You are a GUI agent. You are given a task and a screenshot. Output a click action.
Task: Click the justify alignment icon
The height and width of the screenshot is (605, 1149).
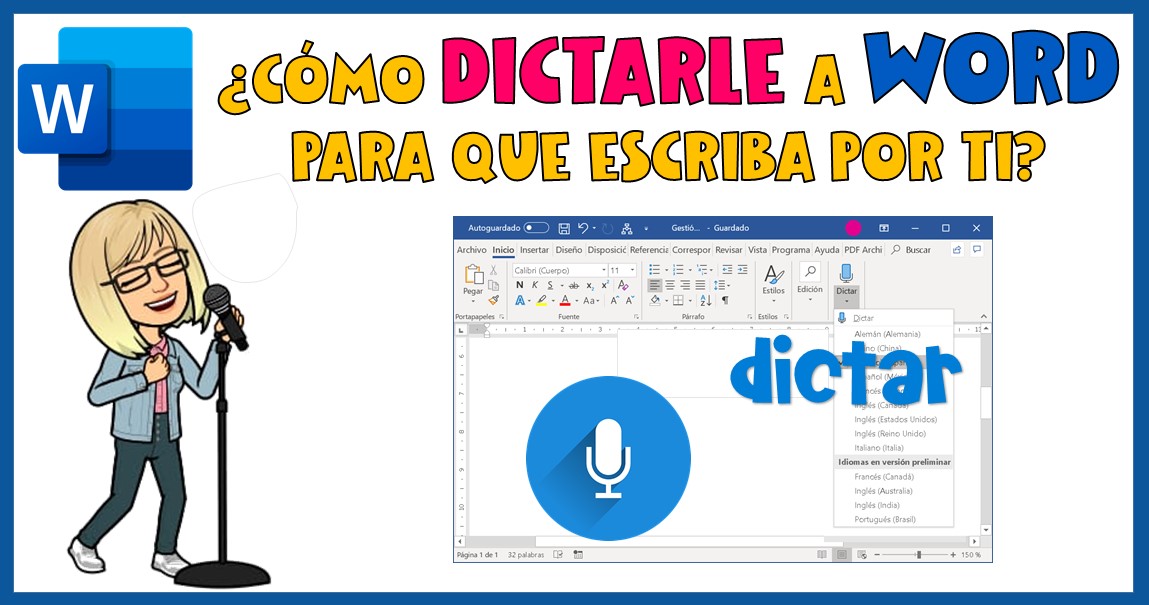[701, 285]
